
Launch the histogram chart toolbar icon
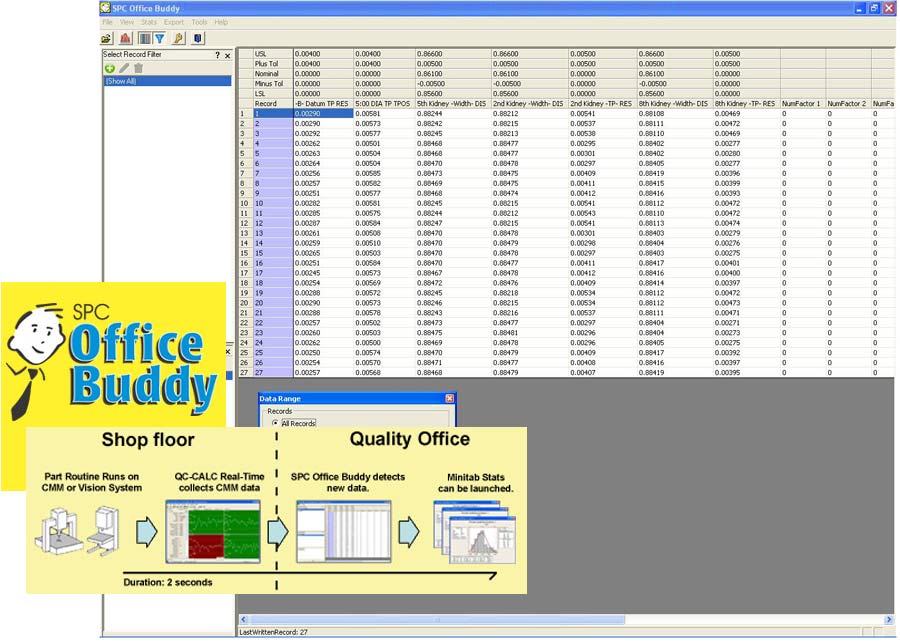pyautogui.click(x=127, y=37)
